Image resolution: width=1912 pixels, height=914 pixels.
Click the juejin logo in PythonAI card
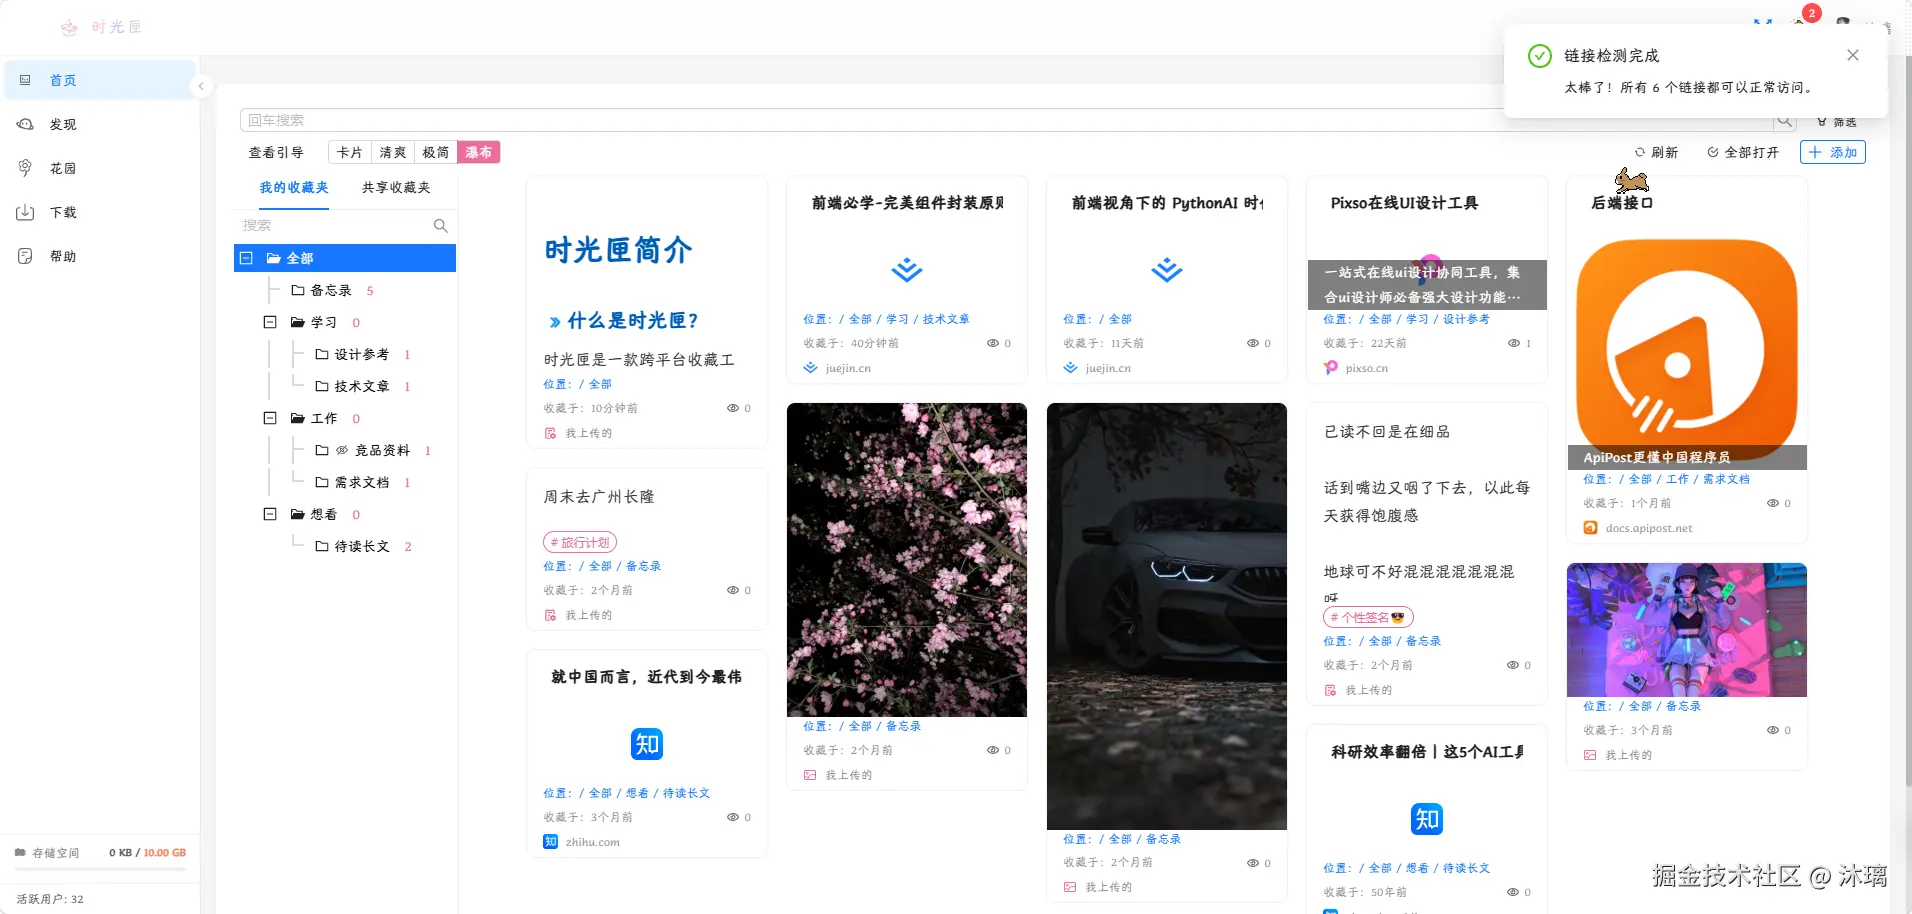pos(1167,270)
